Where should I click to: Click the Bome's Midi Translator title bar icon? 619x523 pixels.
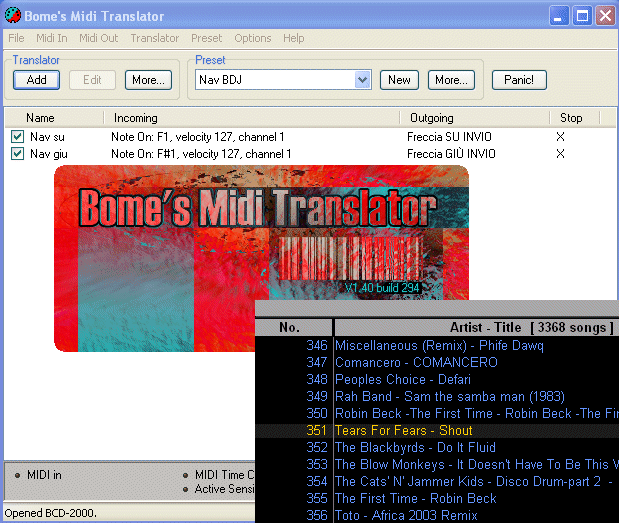pos(14,16)
